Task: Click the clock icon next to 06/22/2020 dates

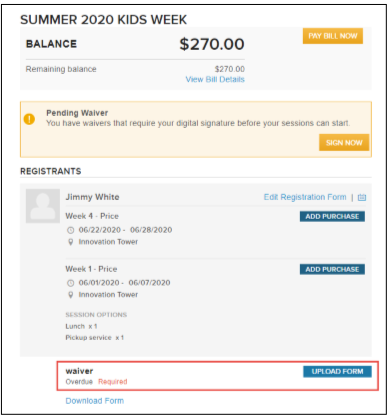Action: [x=71, y=230]
